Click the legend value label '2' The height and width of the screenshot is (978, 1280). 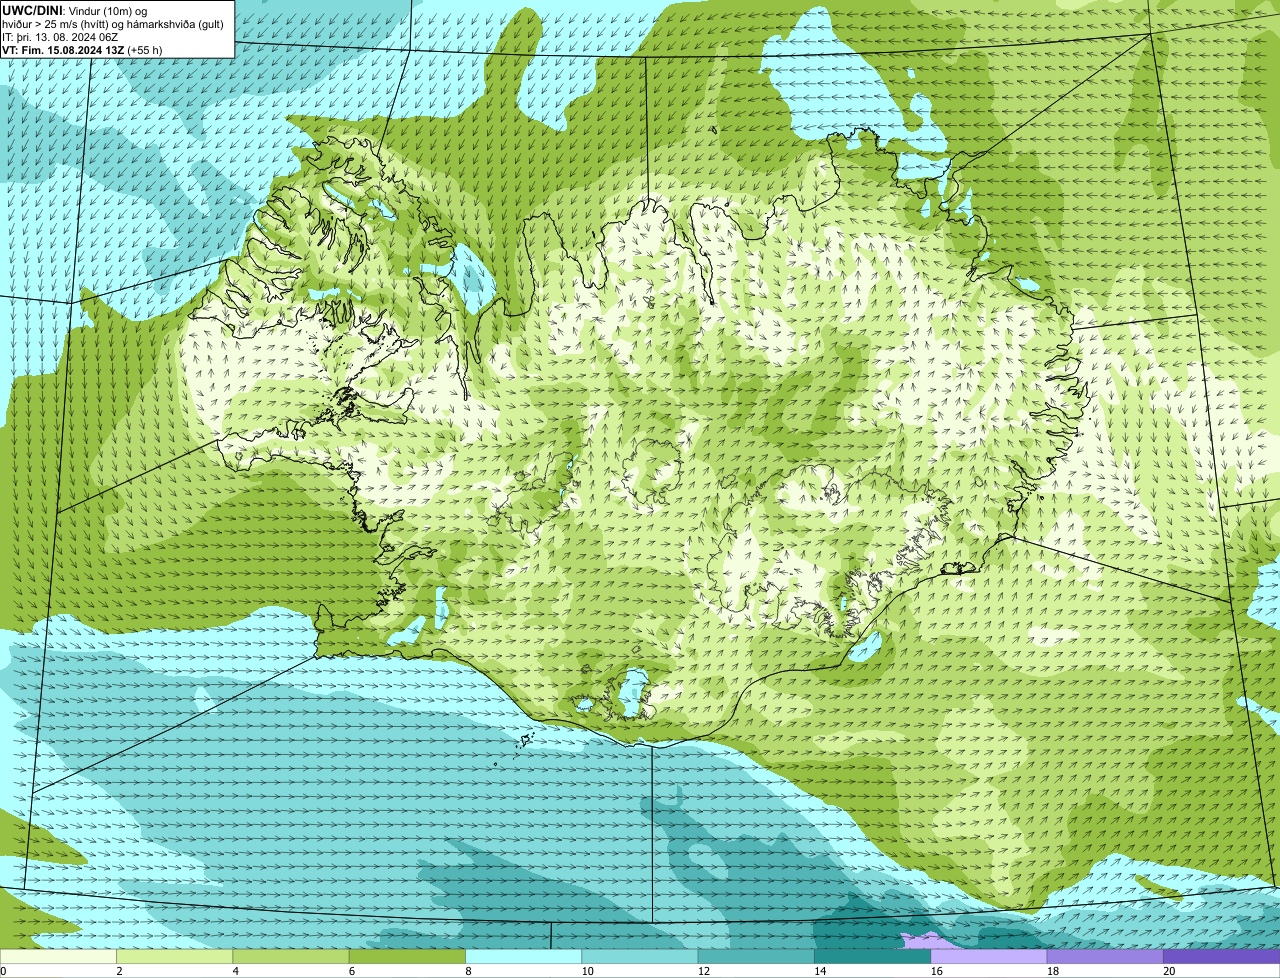coord(119,971)
